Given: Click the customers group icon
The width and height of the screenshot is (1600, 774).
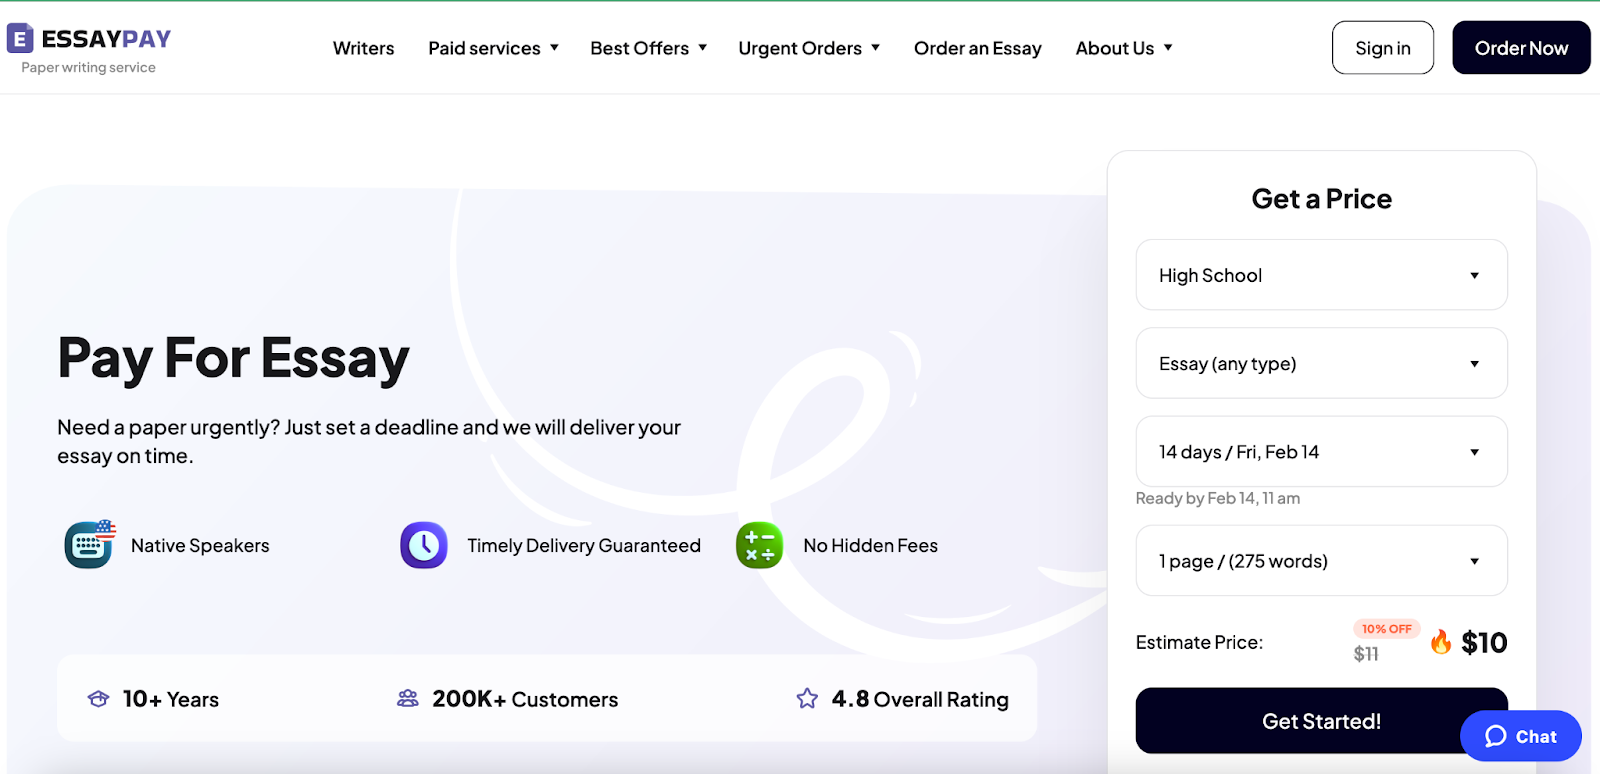Looking at the screenshot, I should click(x=408, y=698).
